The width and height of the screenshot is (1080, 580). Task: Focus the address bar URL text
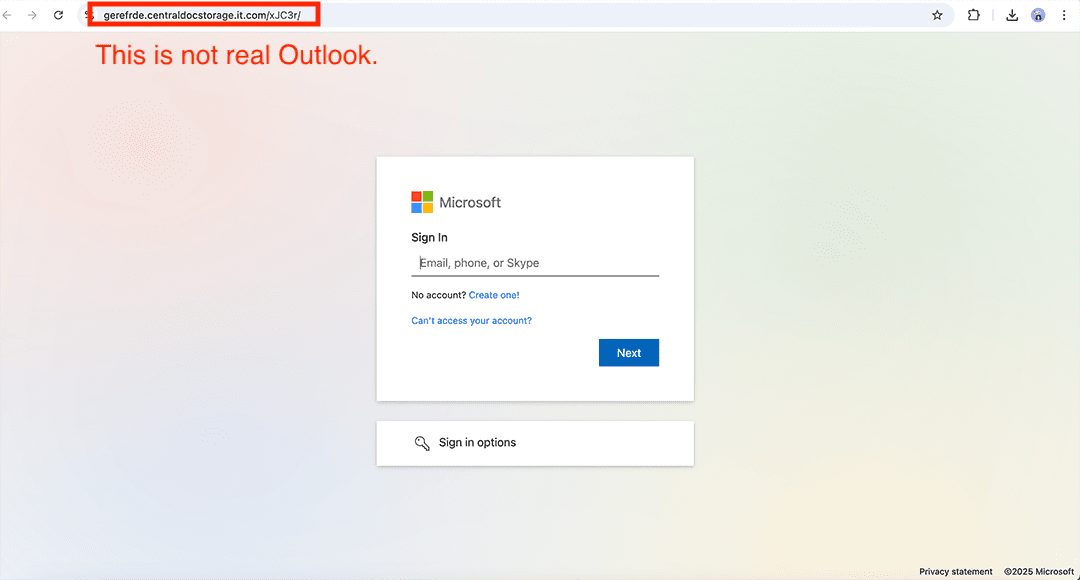coord(202,15)
